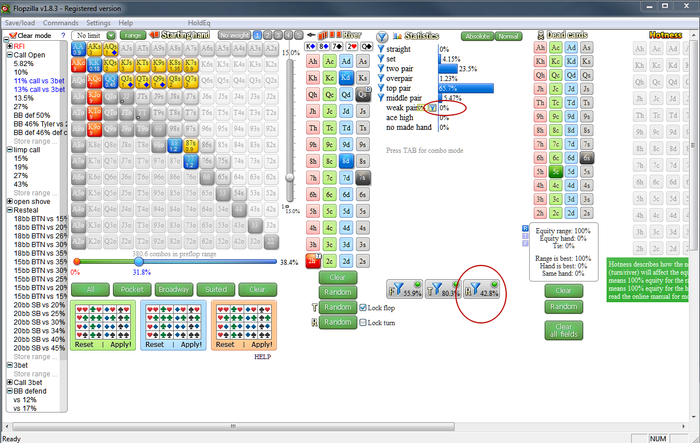Click the River street cards icon
This screenshot has width=700, height=443.
click(329, 35)
